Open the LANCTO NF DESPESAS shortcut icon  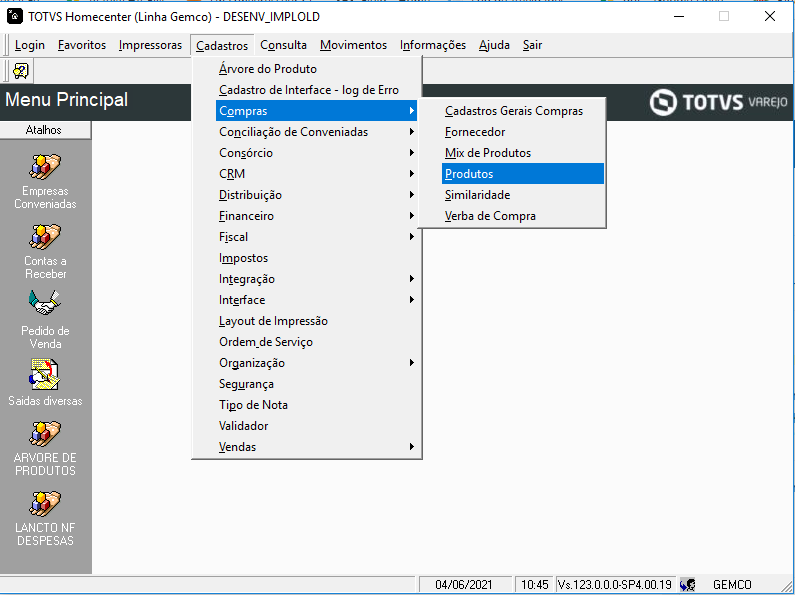45,504
